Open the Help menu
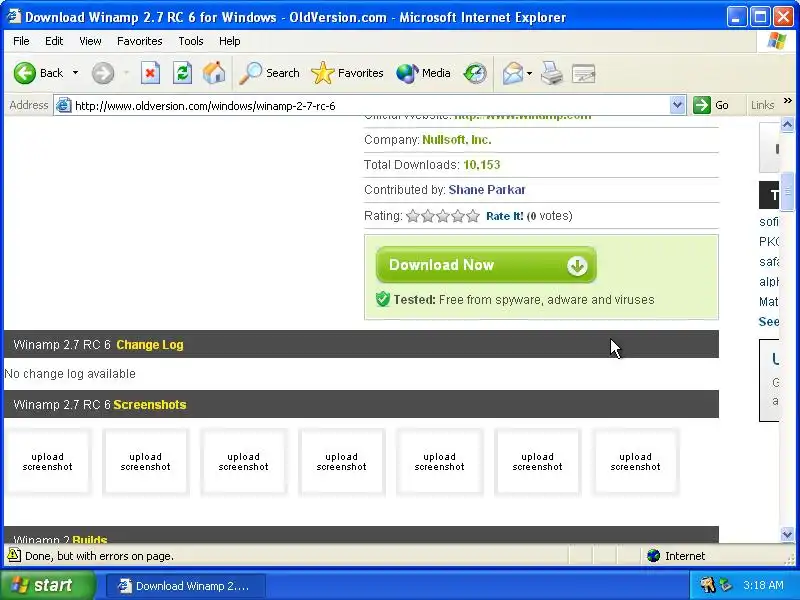Image resolution: width=800 pixels, height=600 pixels. [x=230, y=41]
